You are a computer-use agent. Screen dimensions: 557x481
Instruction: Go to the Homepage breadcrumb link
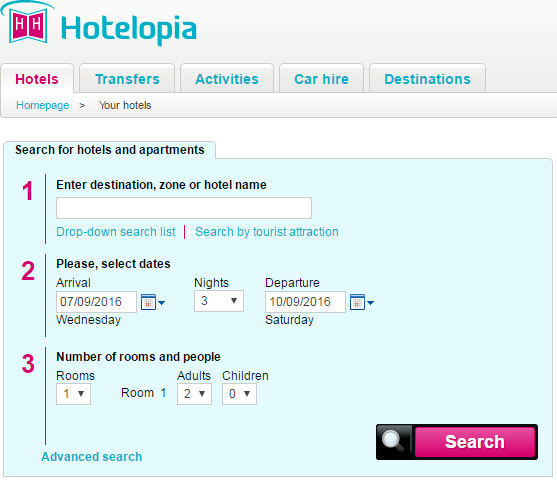click(x=43, y=105)
